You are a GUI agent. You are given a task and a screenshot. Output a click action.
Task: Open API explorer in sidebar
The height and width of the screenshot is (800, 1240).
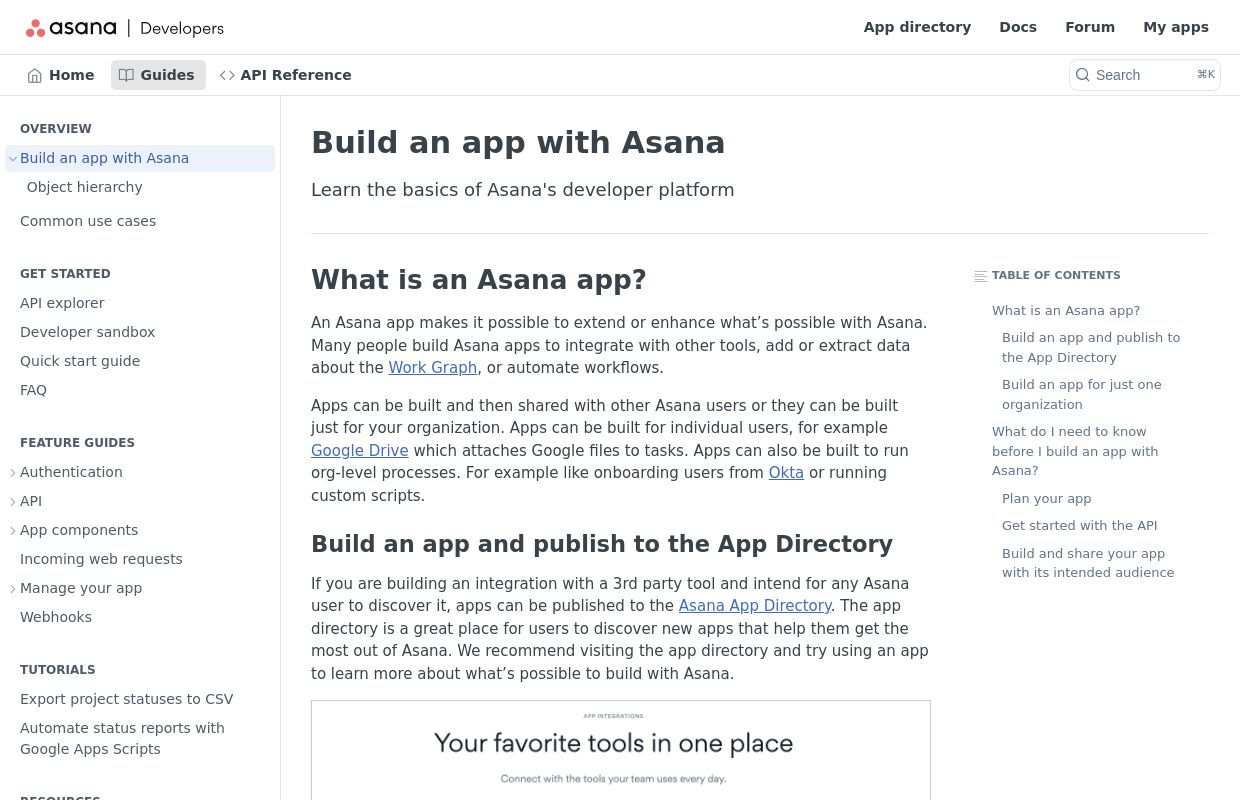coord(62,303)
